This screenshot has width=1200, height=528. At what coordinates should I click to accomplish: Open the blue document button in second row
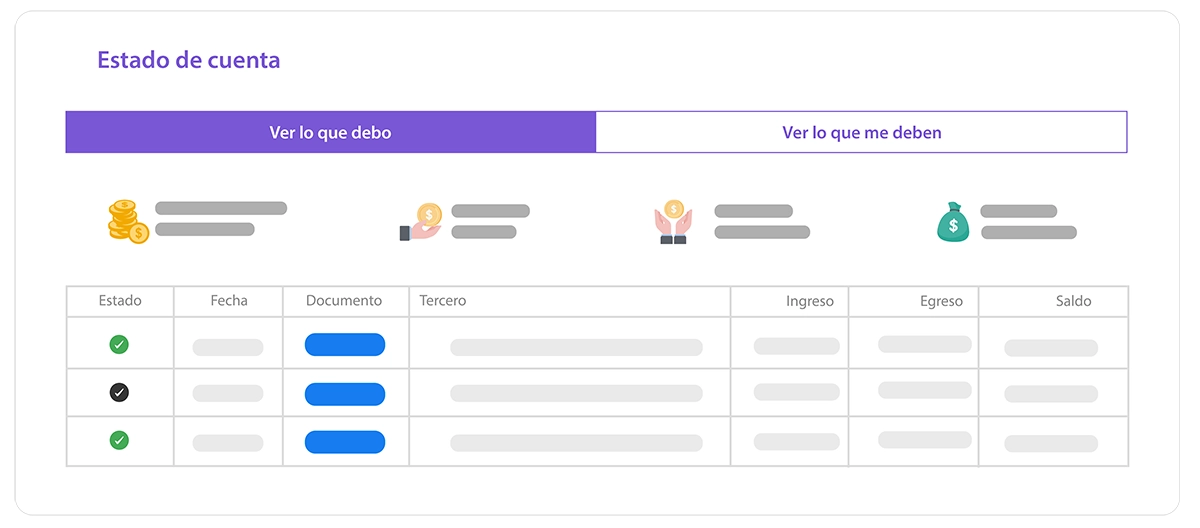(345, 394)
